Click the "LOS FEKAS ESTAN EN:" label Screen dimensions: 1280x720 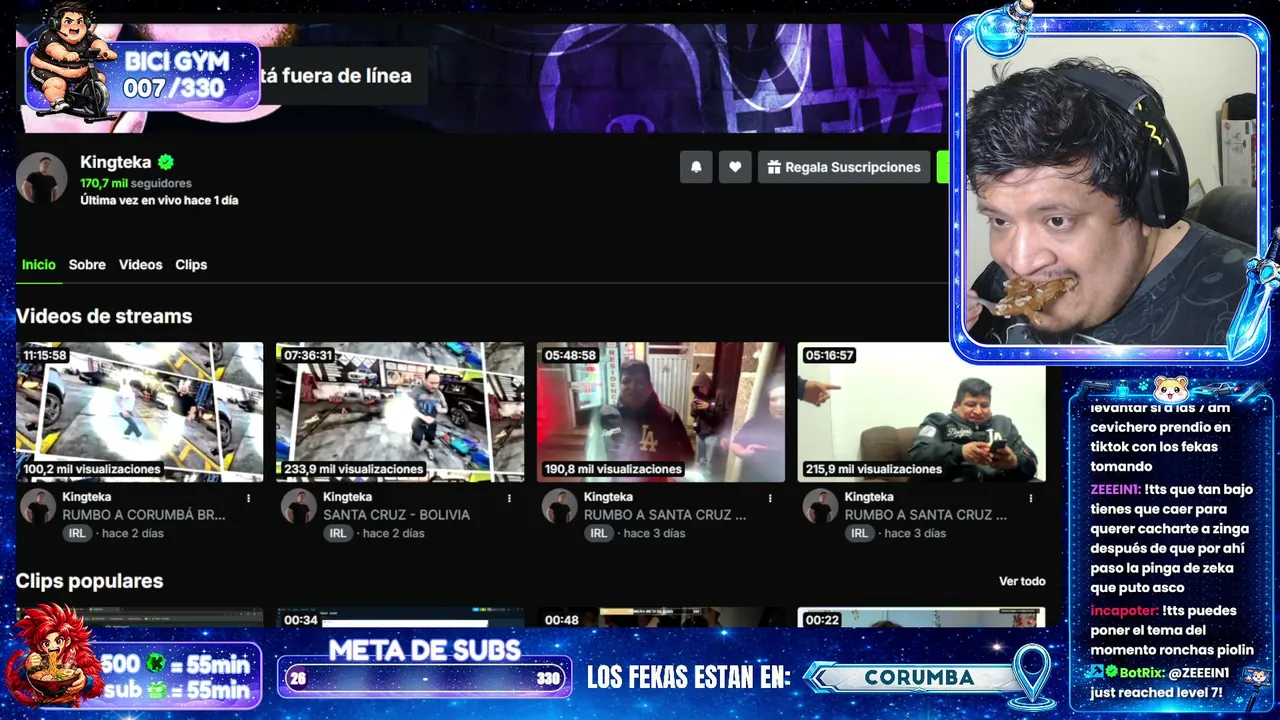click(688, 677)
